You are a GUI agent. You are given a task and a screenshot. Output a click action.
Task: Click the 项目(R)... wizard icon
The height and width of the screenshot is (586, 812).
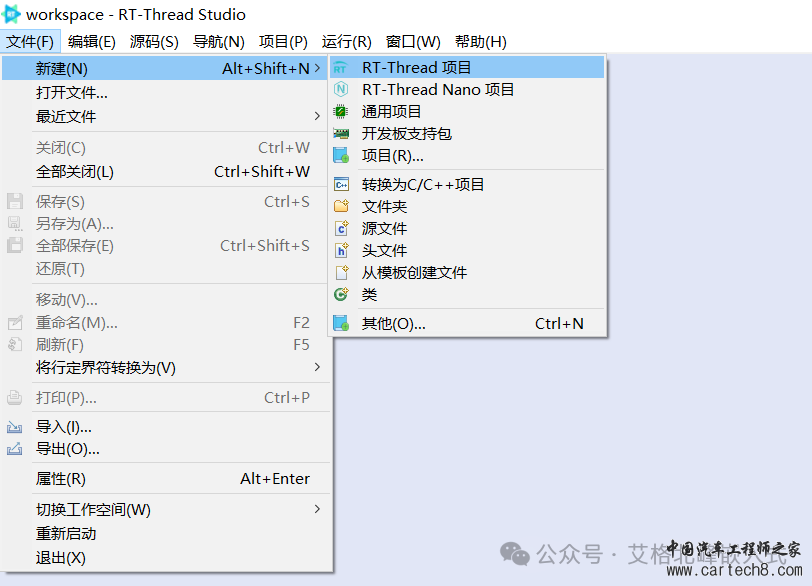pyautogui.click(x=341, y=155)
